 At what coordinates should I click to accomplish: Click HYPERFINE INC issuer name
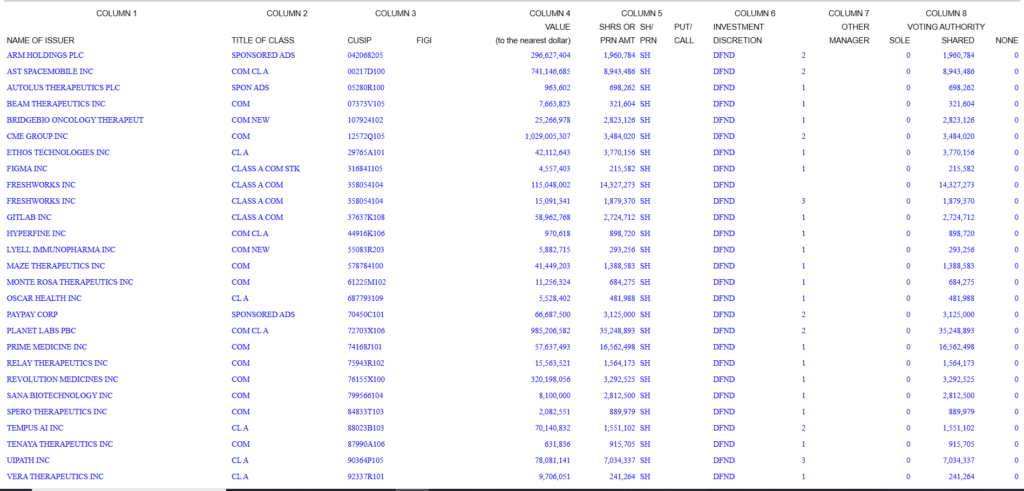(x=36, y=234)
